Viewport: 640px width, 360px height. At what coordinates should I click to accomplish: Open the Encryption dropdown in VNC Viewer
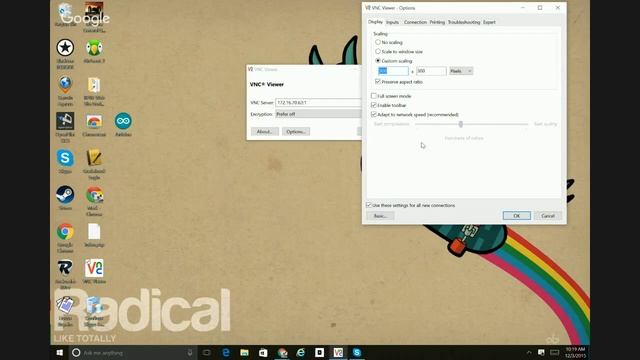coord(318,114)
